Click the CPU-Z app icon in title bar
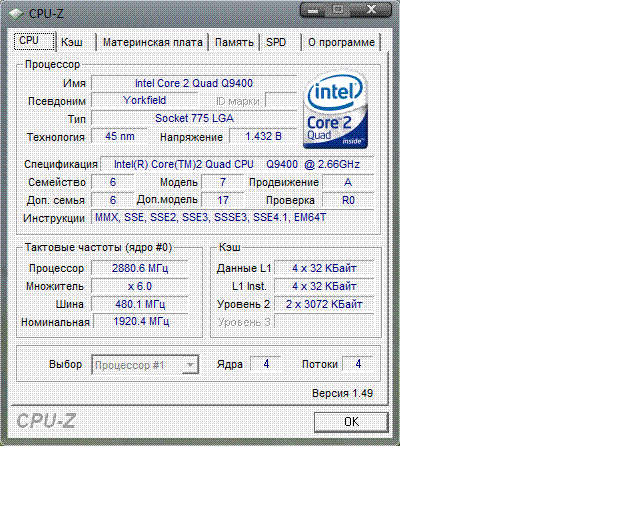 [x=16, y=14]
